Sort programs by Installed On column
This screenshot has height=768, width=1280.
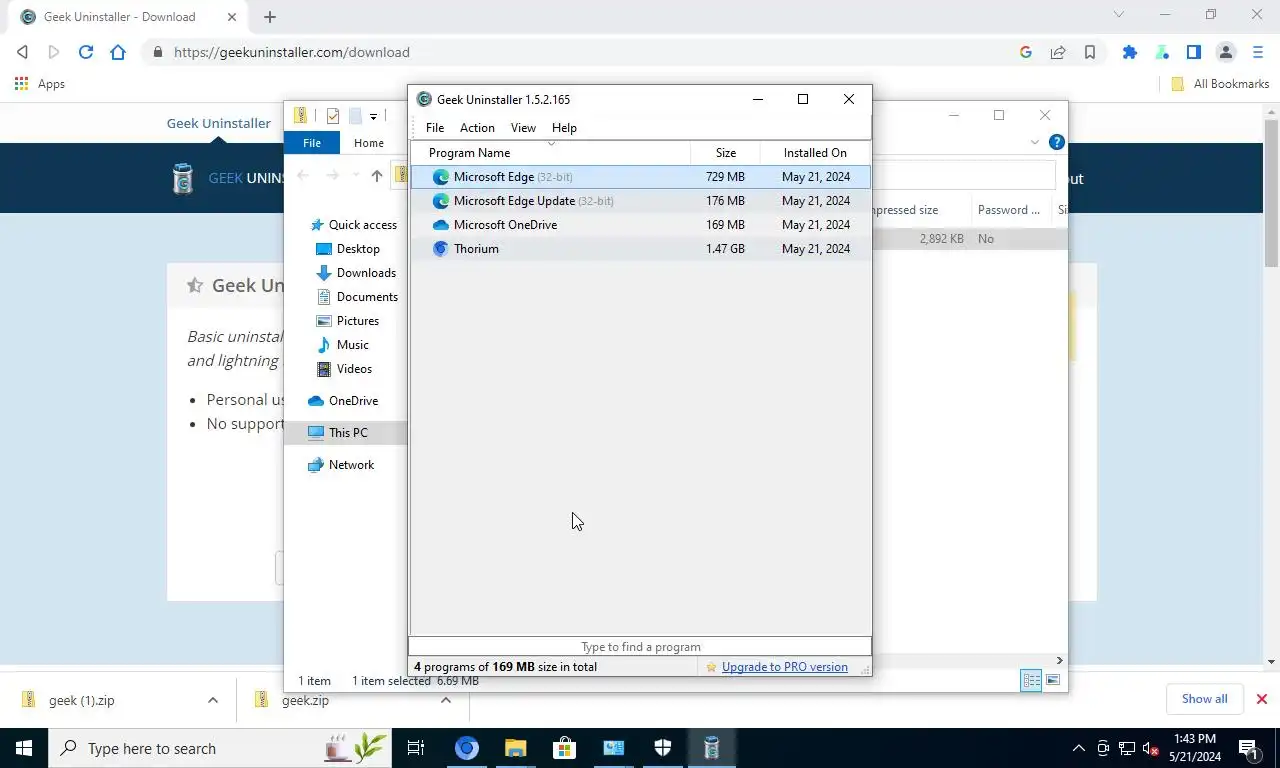pos(815,153)
